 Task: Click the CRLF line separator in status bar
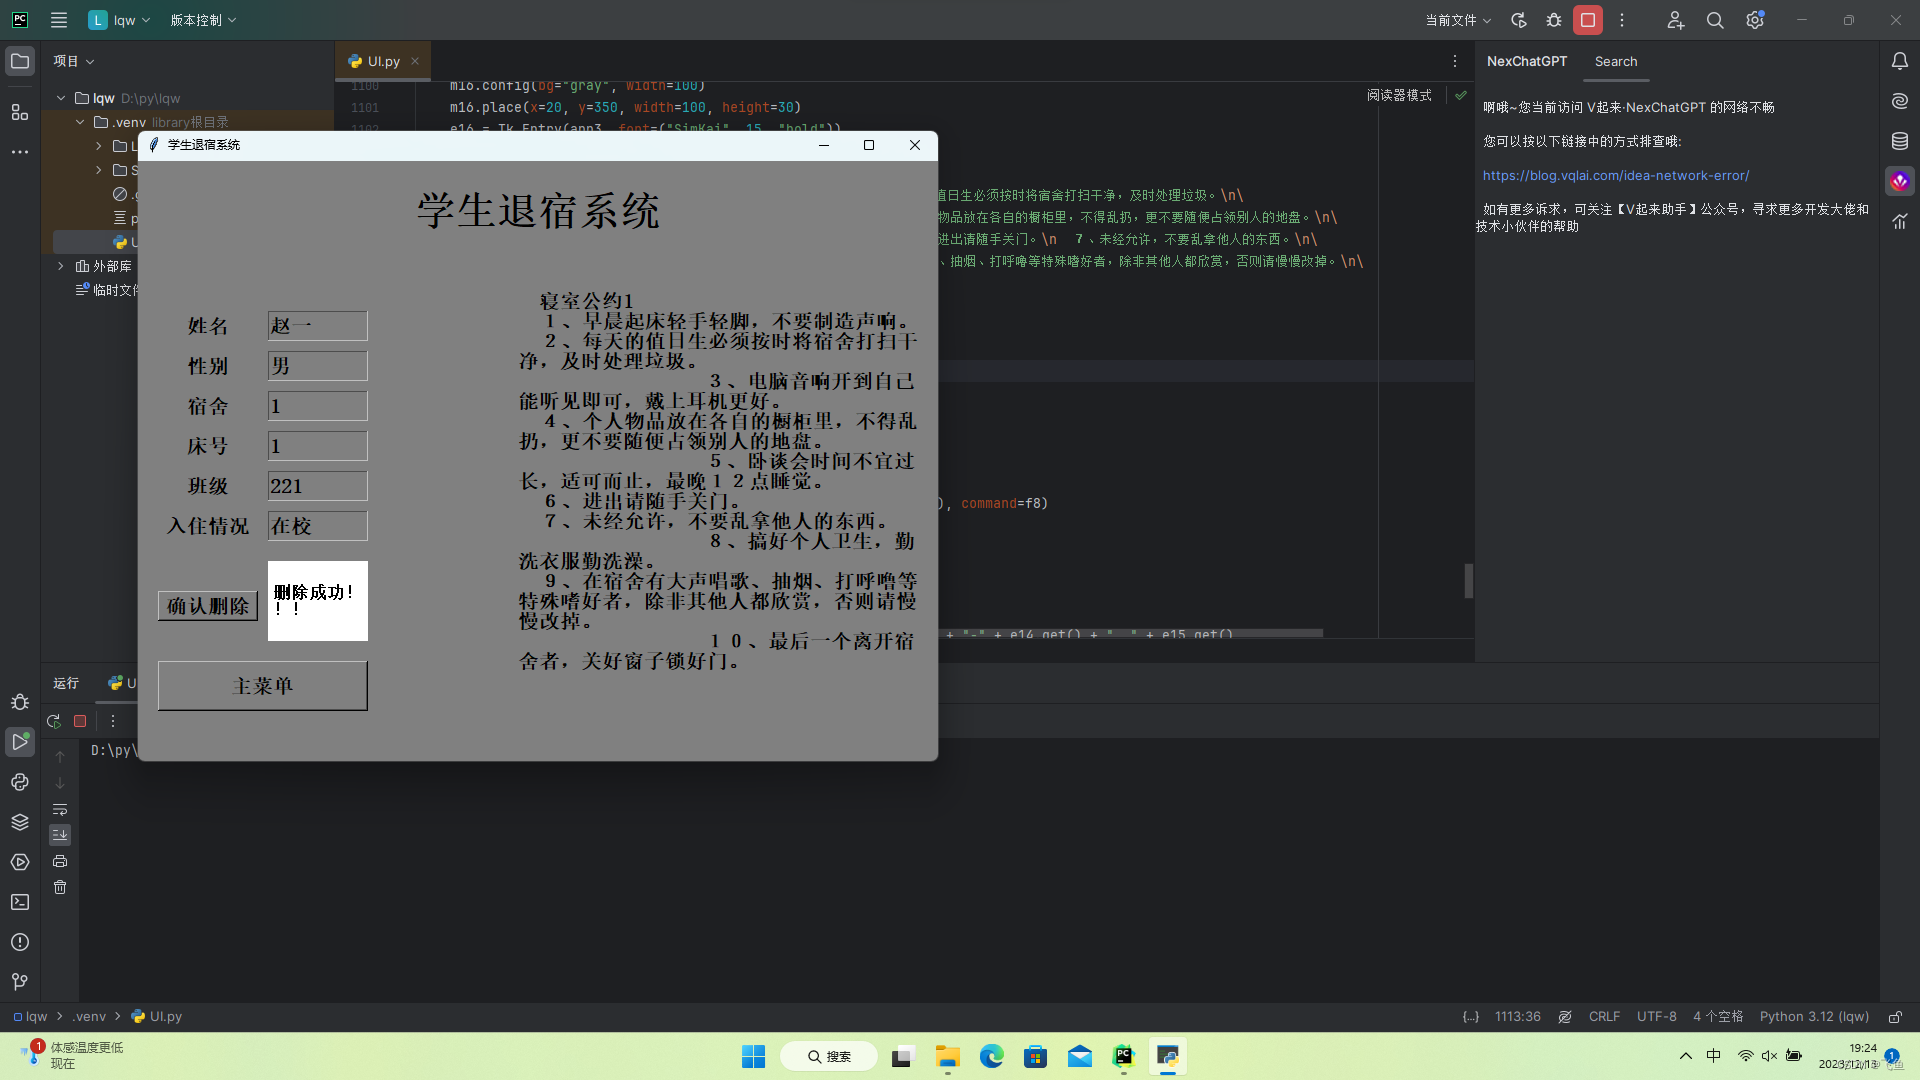pyautogui.click(x=1604, y=1016)
